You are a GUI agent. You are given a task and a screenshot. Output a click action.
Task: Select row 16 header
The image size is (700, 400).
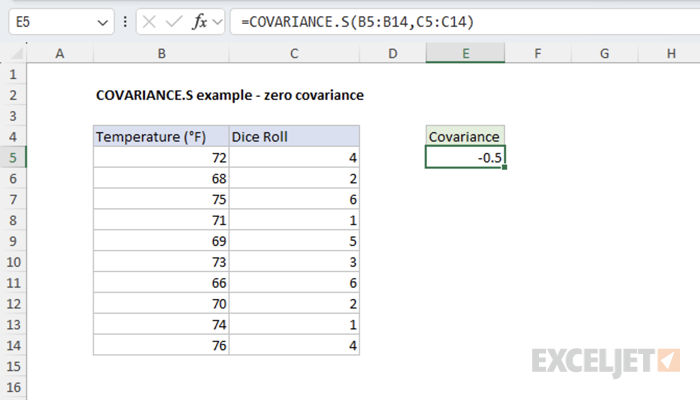click(x=13, y=387)
